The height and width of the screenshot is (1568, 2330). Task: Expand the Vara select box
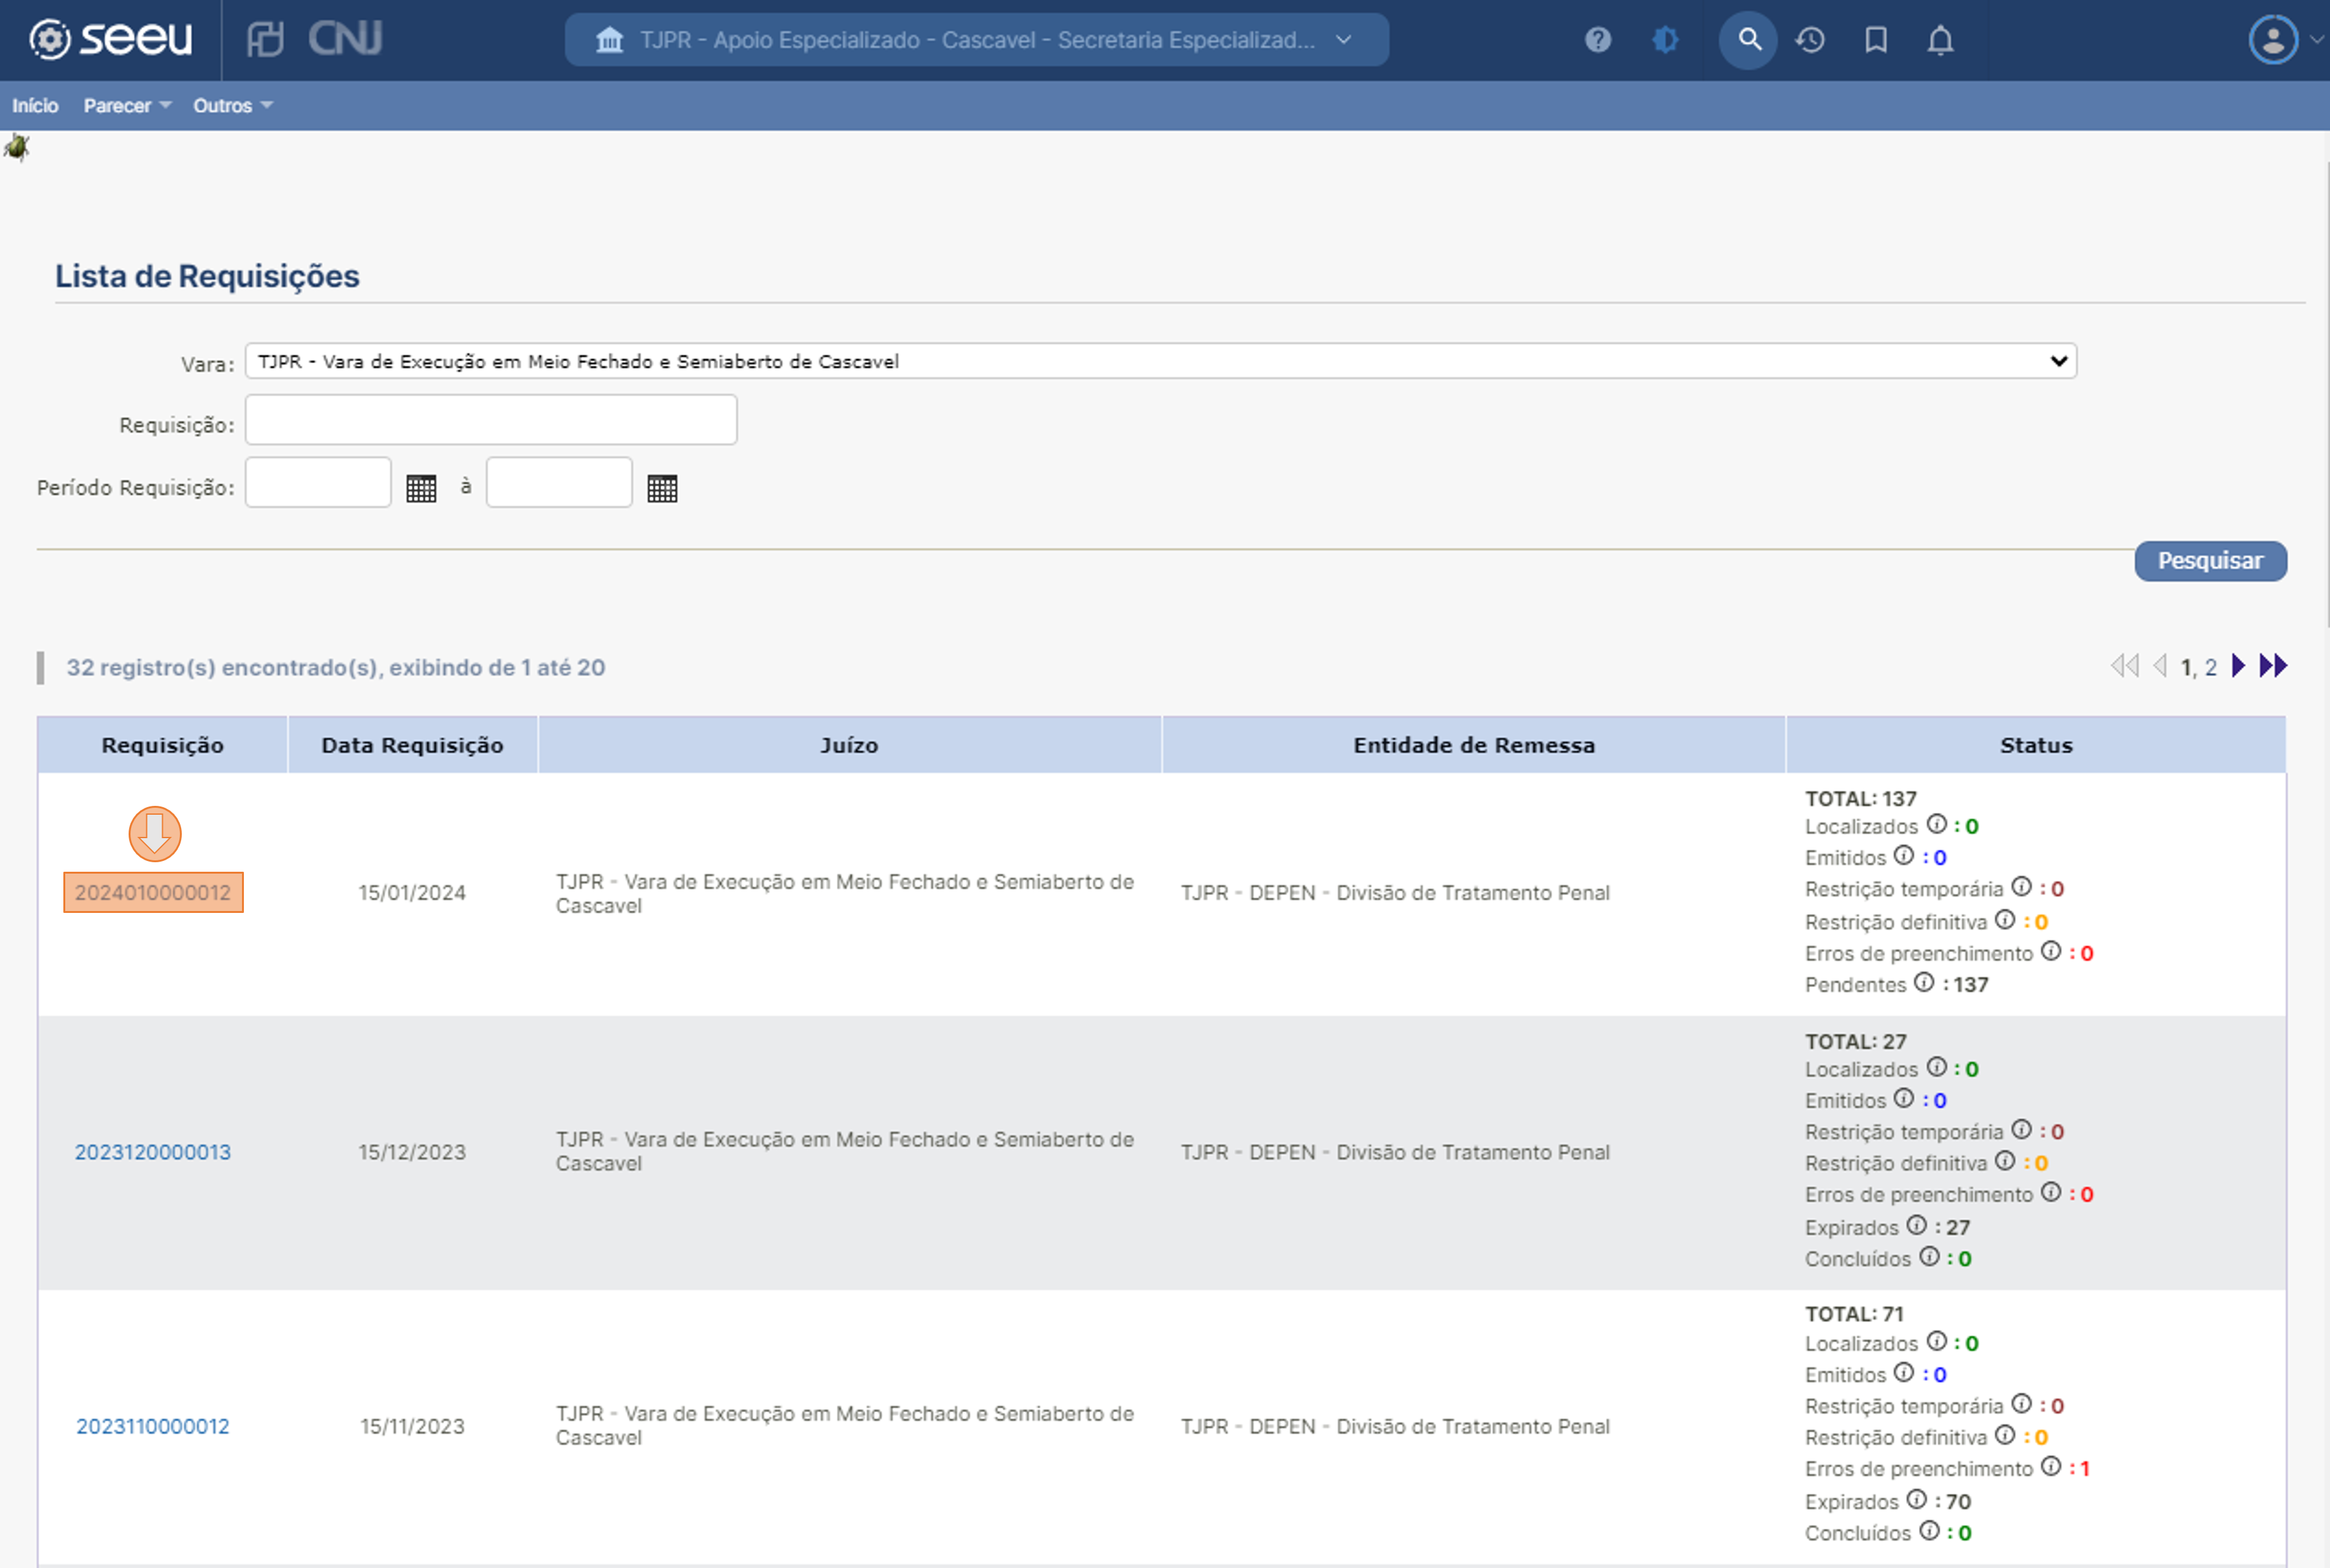click(x=1160, y=361)
